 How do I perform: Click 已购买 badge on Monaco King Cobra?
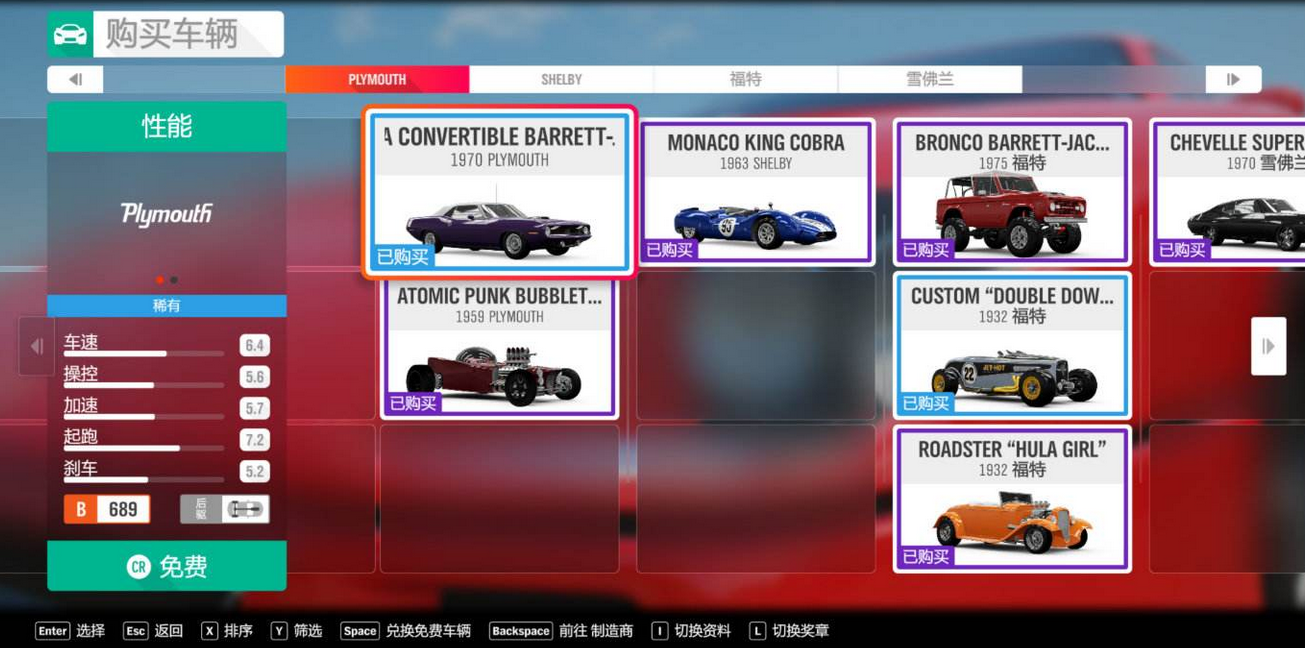tap(670, 250)
